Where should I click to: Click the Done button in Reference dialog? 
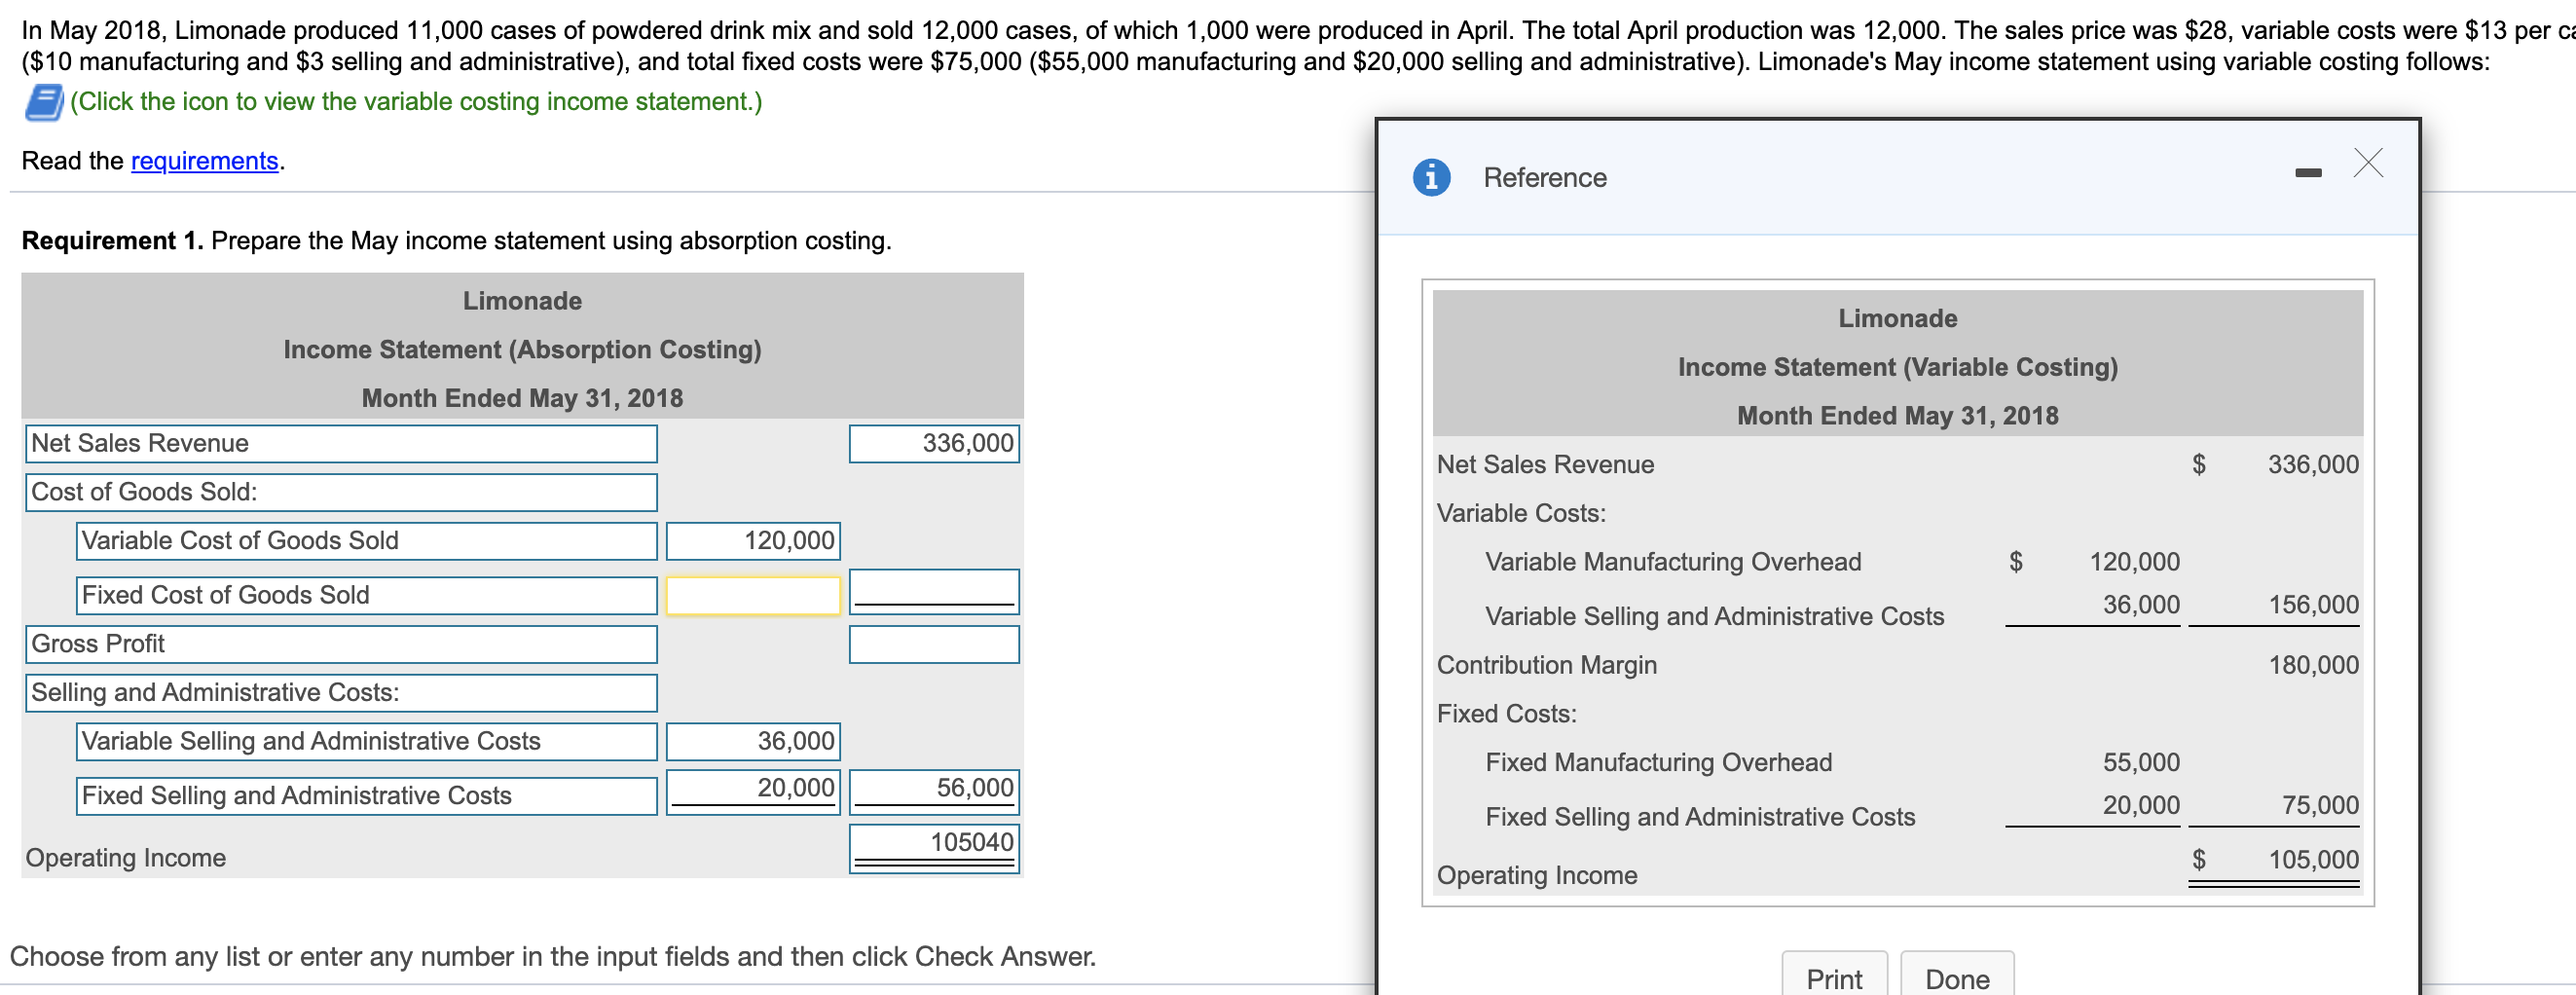[1957, 976]
